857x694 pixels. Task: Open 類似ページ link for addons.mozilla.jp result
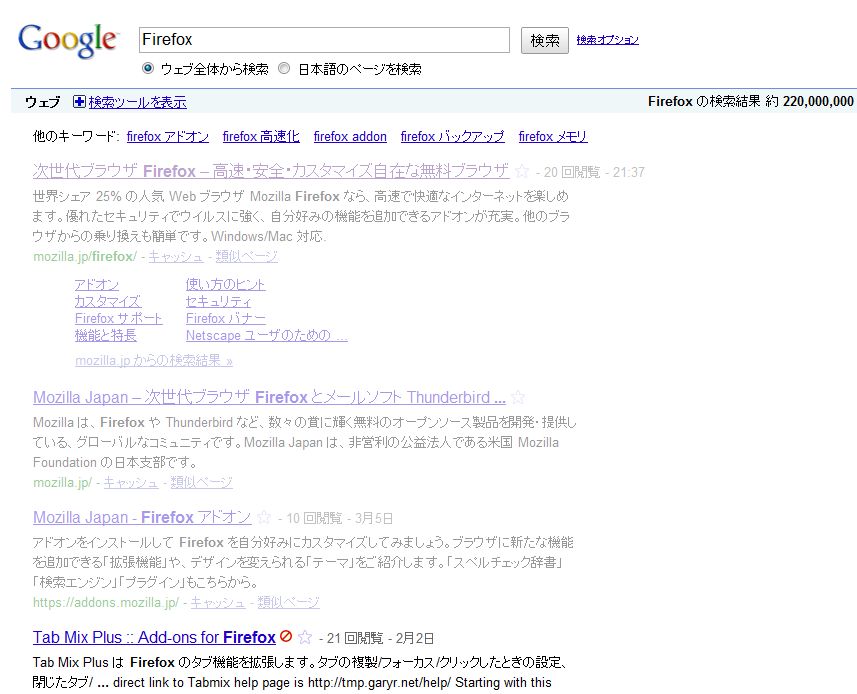(x=289, y=602)
